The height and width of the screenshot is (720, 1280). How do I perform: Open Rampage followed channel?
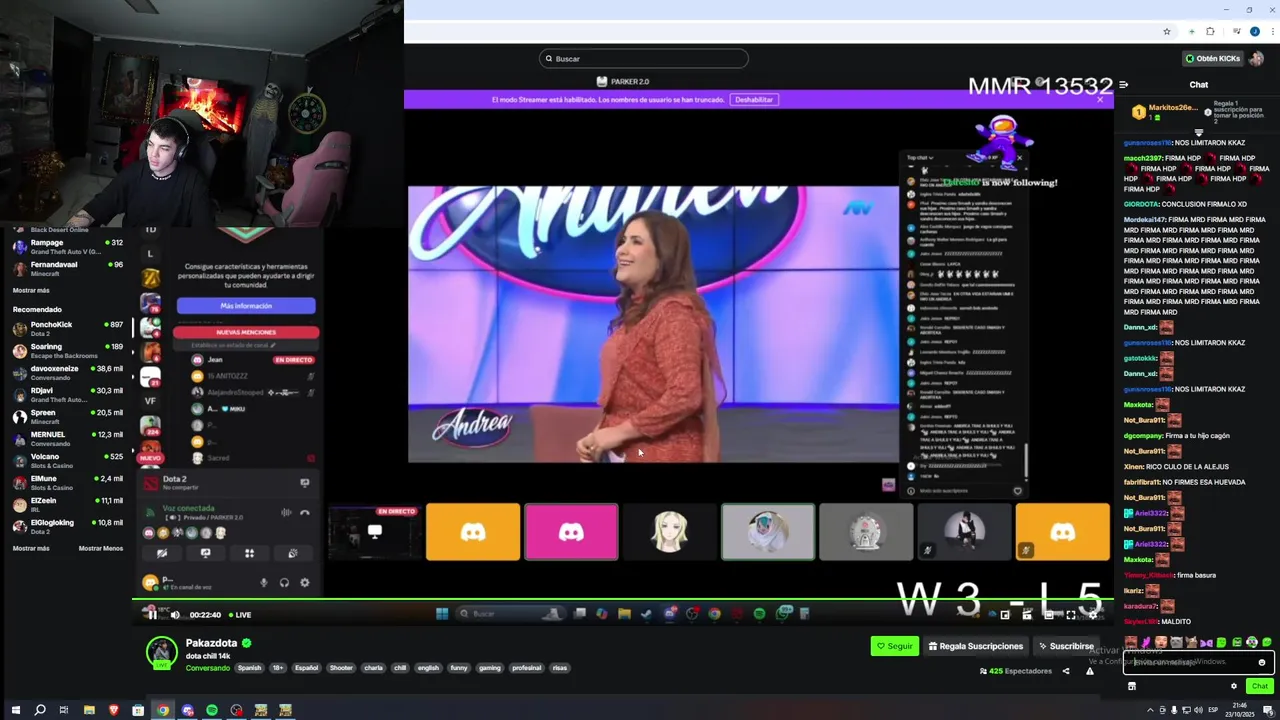point(68,246)
